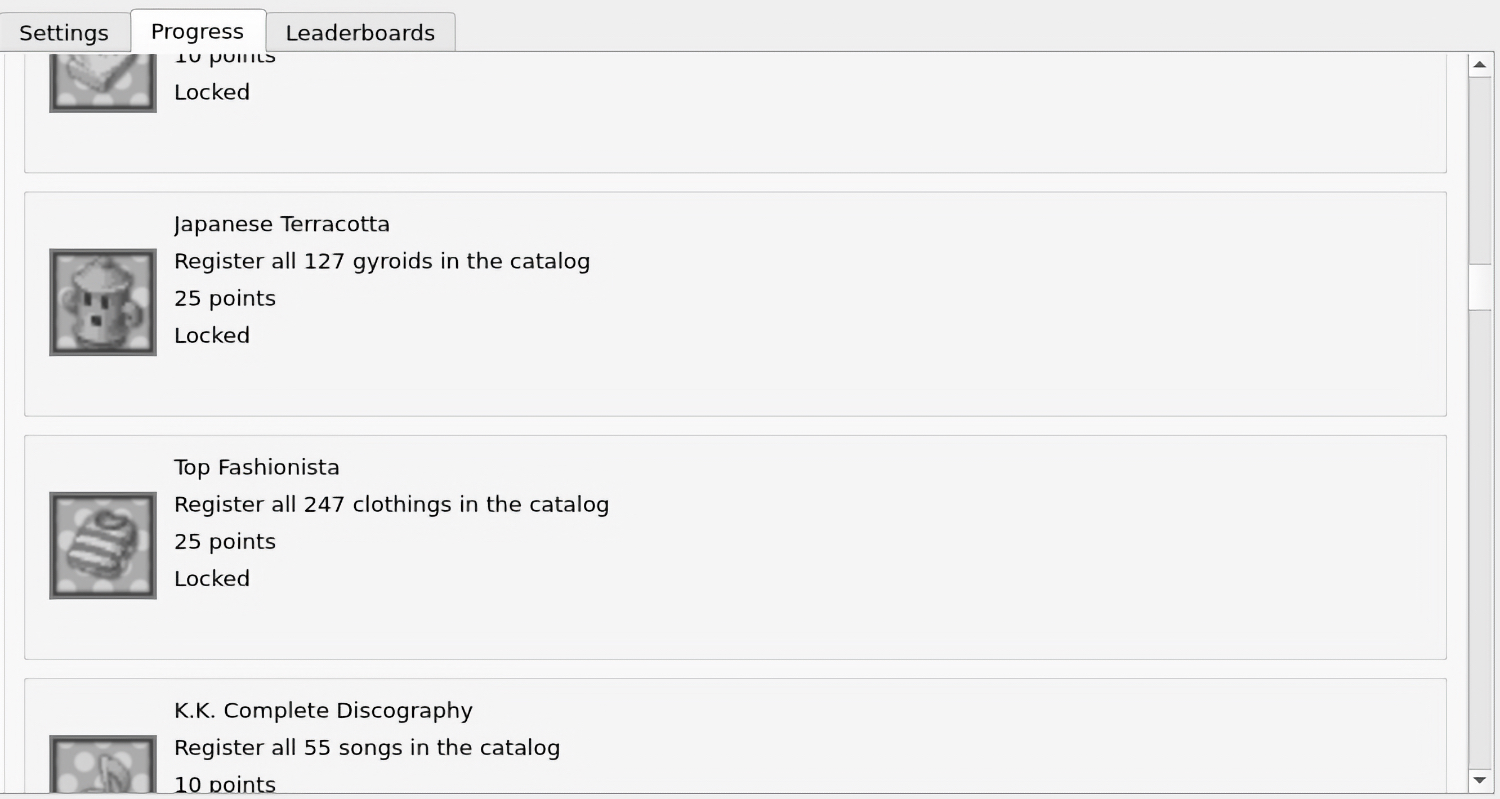Click the Top Fashionista striped shirt icon
1500x799 pixels.
point(103,545)
